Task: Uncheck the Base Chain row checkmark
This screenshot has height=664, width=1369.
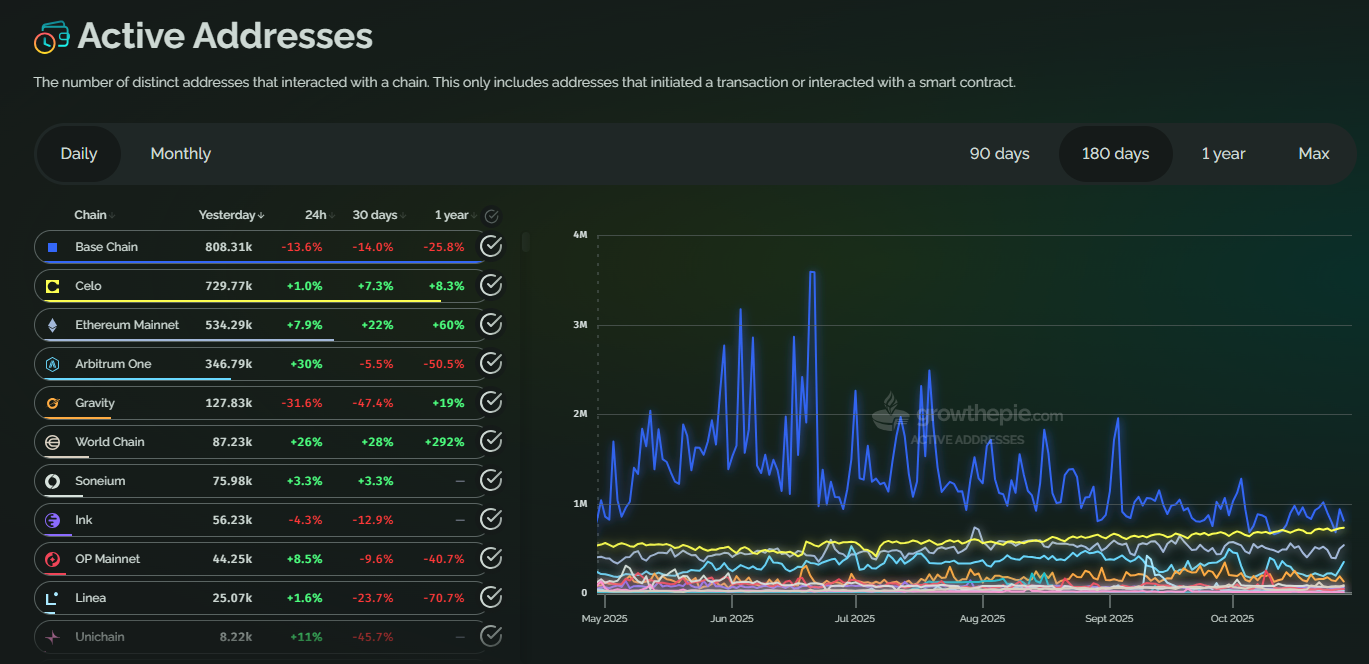Action: pos(491,246)
